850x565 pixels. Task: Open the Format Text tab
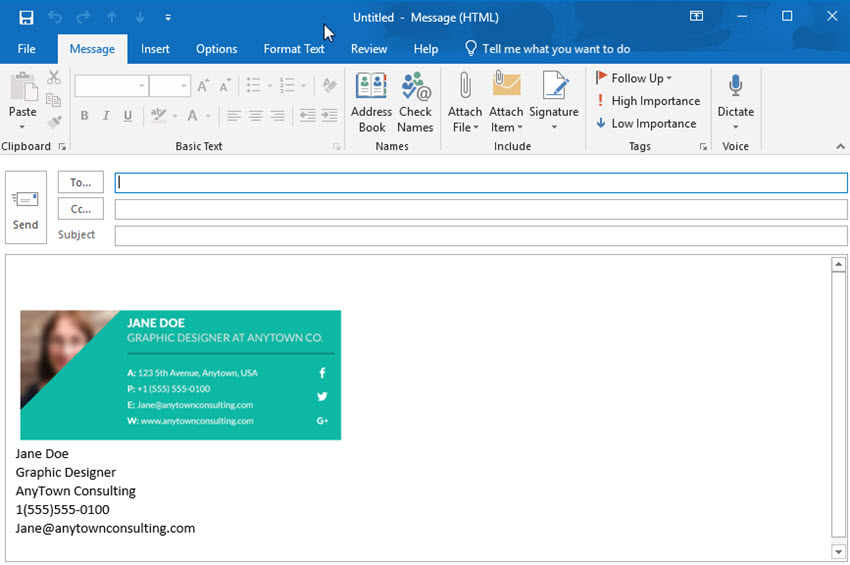pyautogui.click(x=294, y=49)
